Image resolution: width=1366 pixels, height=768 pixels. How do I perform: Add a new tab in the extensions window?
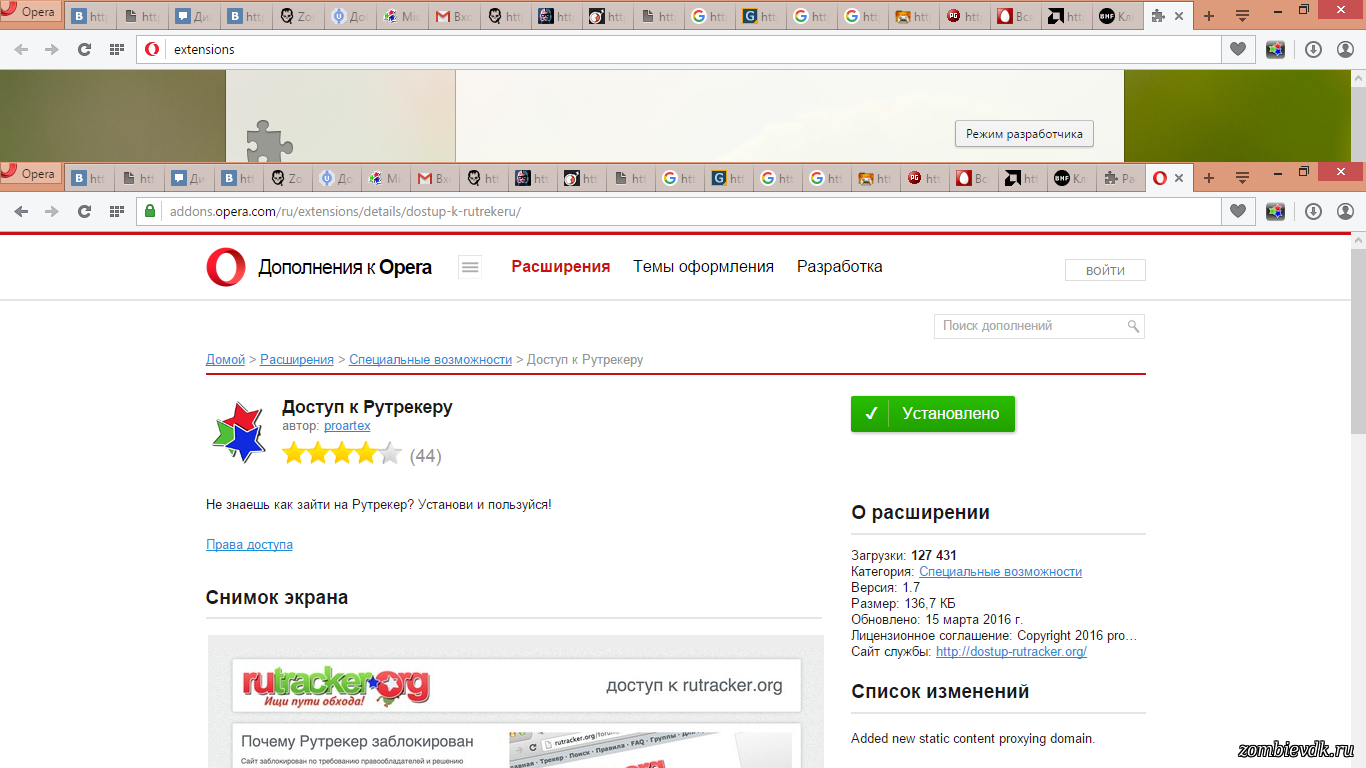tap(1209, 16)
